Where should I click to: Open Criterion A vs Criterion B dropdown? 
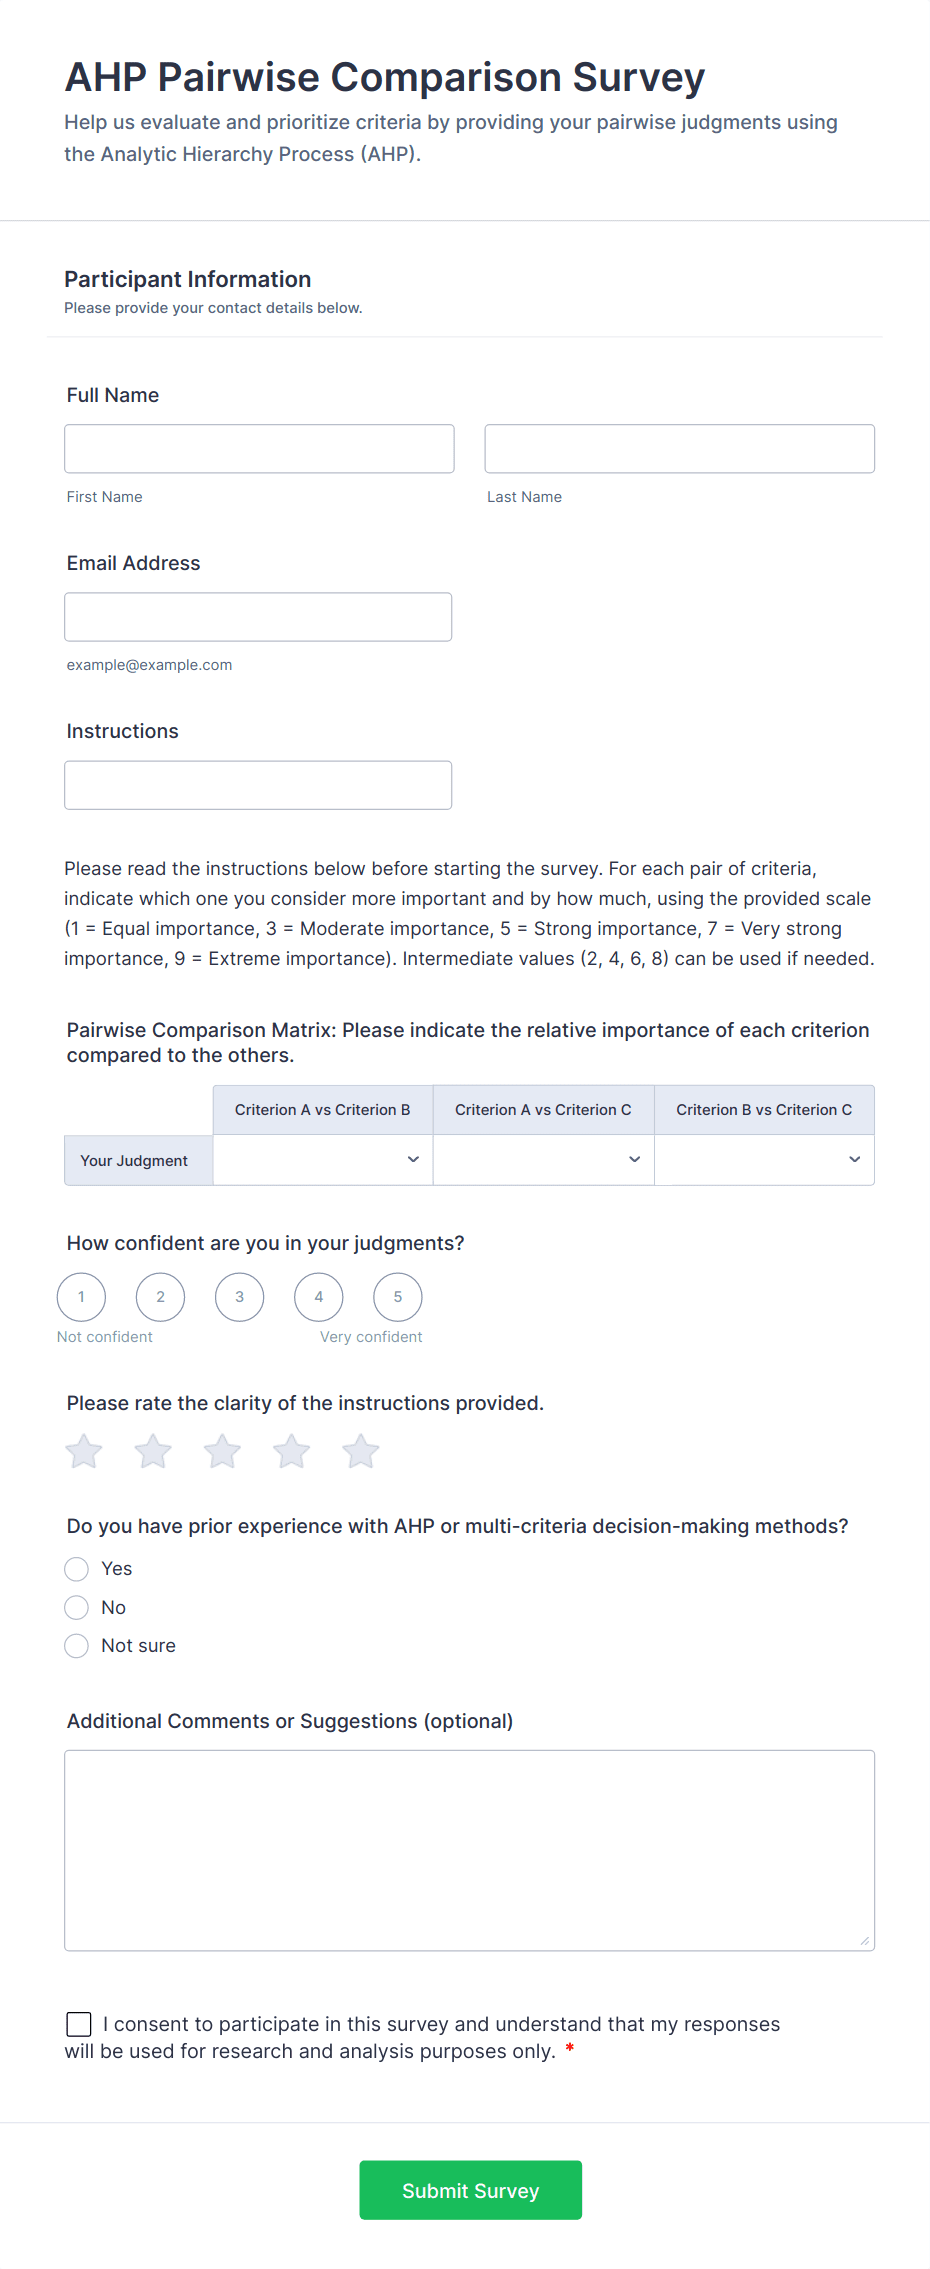click(x=323, y=1160)
